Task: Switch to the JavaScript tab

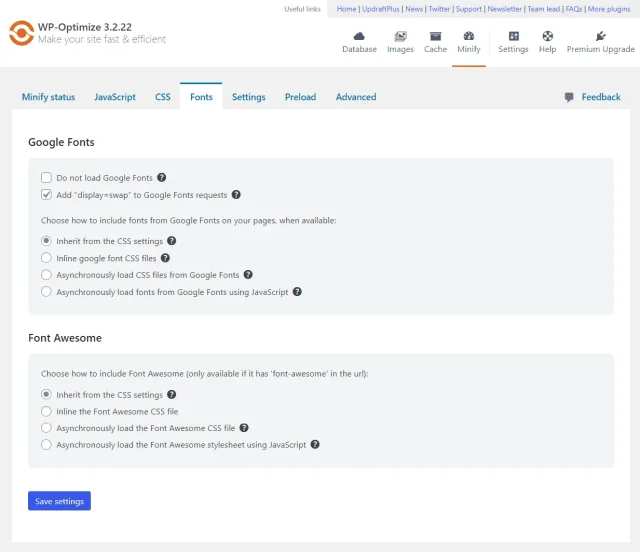Action: click(115, 97)
